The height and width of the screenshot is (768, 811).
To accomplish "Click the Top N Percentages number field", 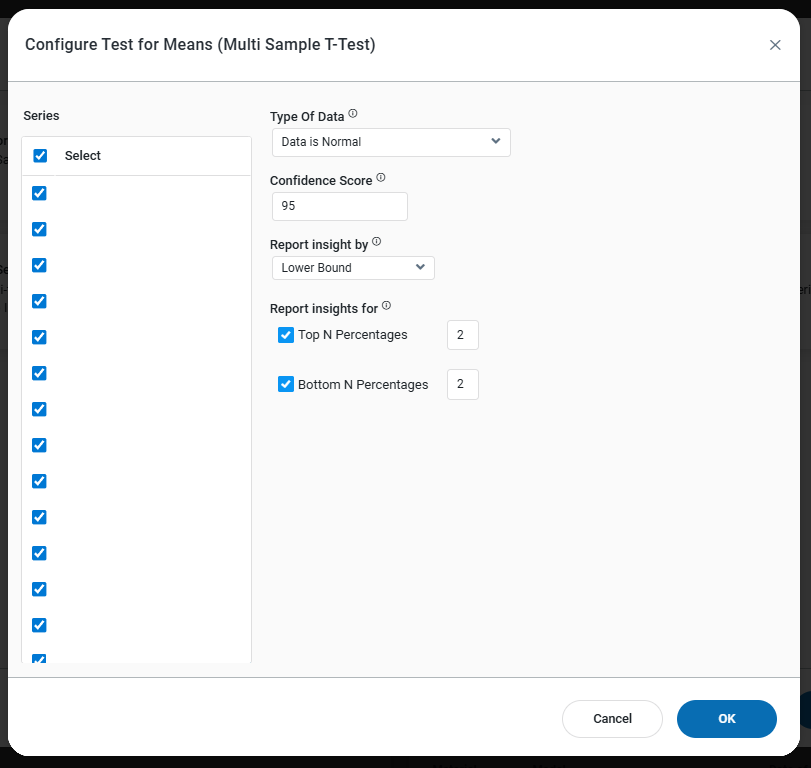I will [462, 335].
